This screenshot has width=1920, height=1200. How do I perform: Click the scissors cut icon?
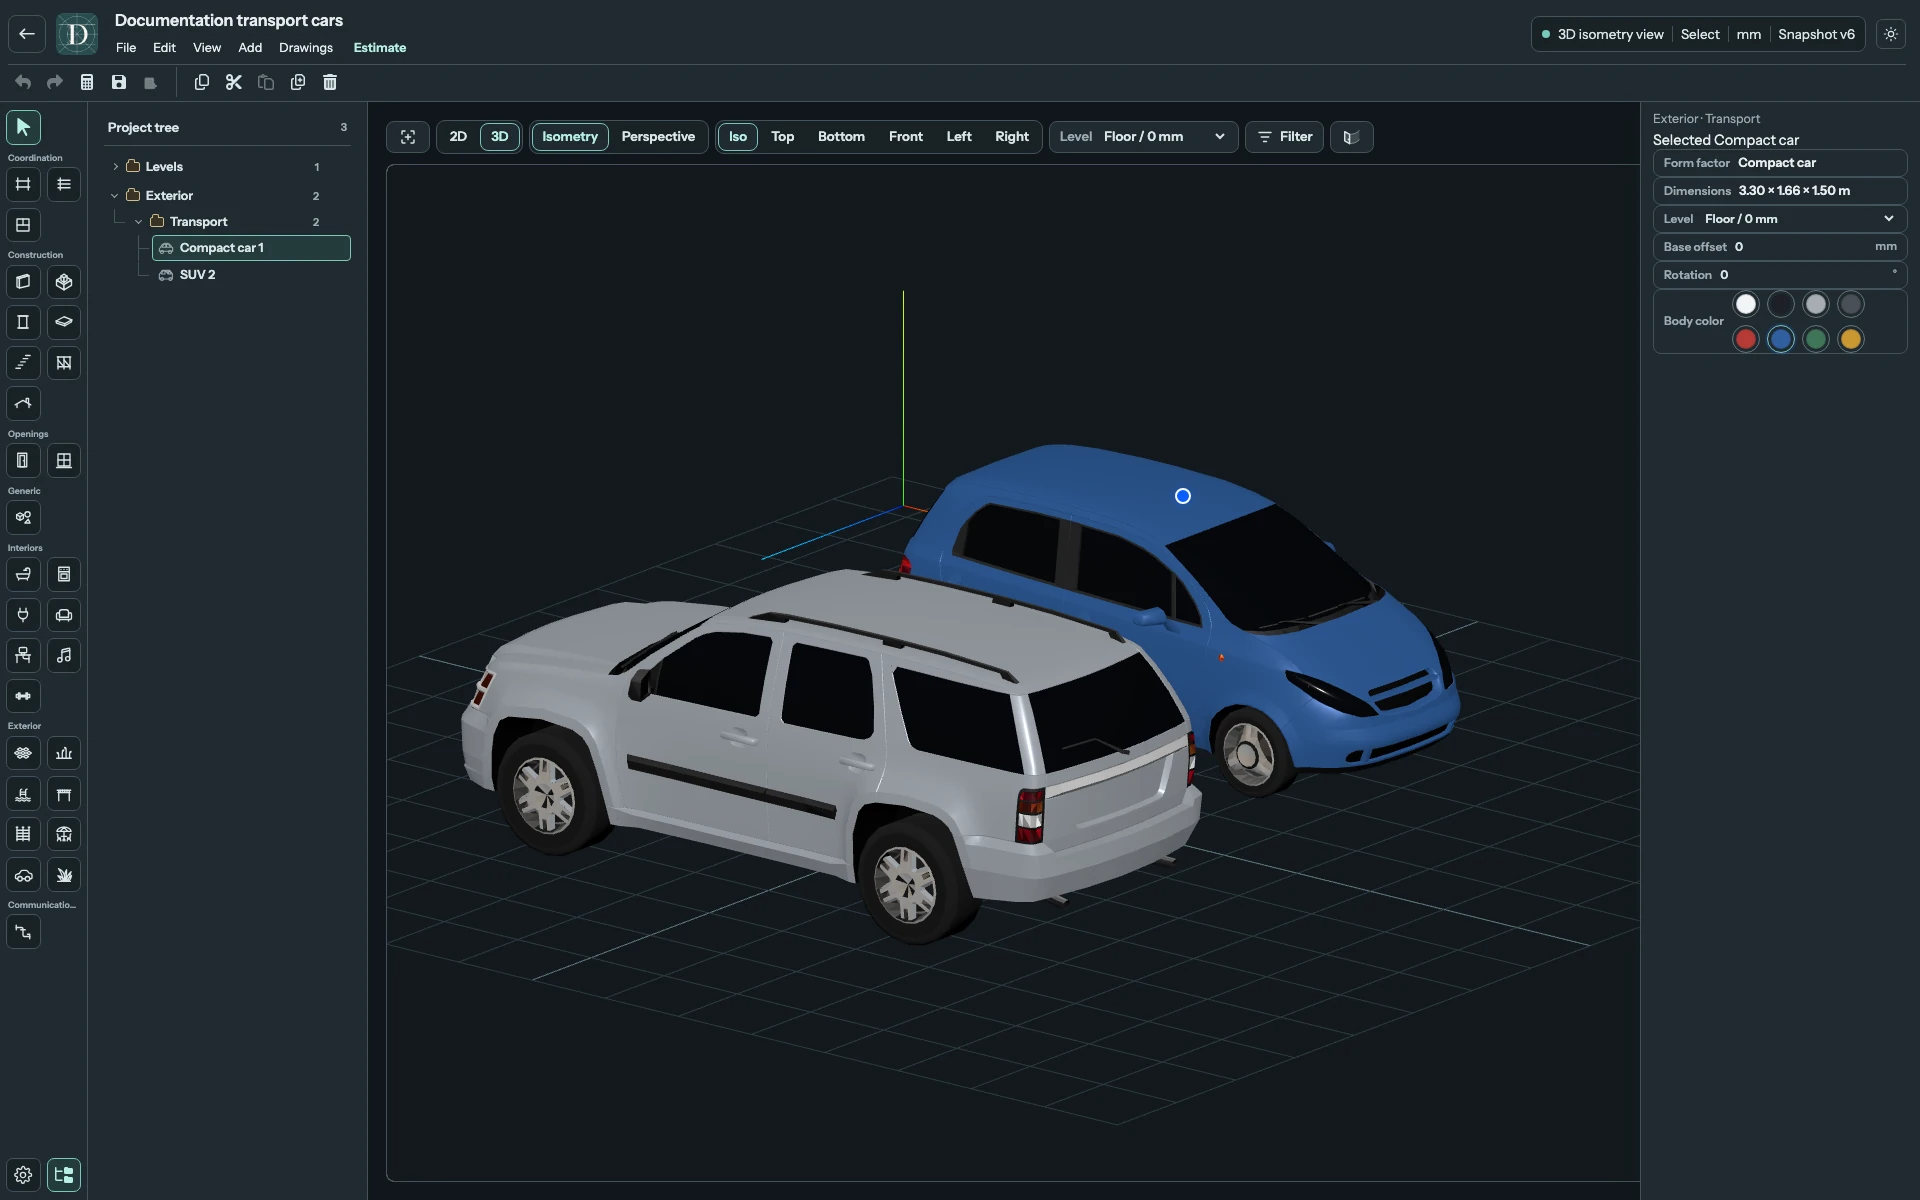(x=234, y=82)
